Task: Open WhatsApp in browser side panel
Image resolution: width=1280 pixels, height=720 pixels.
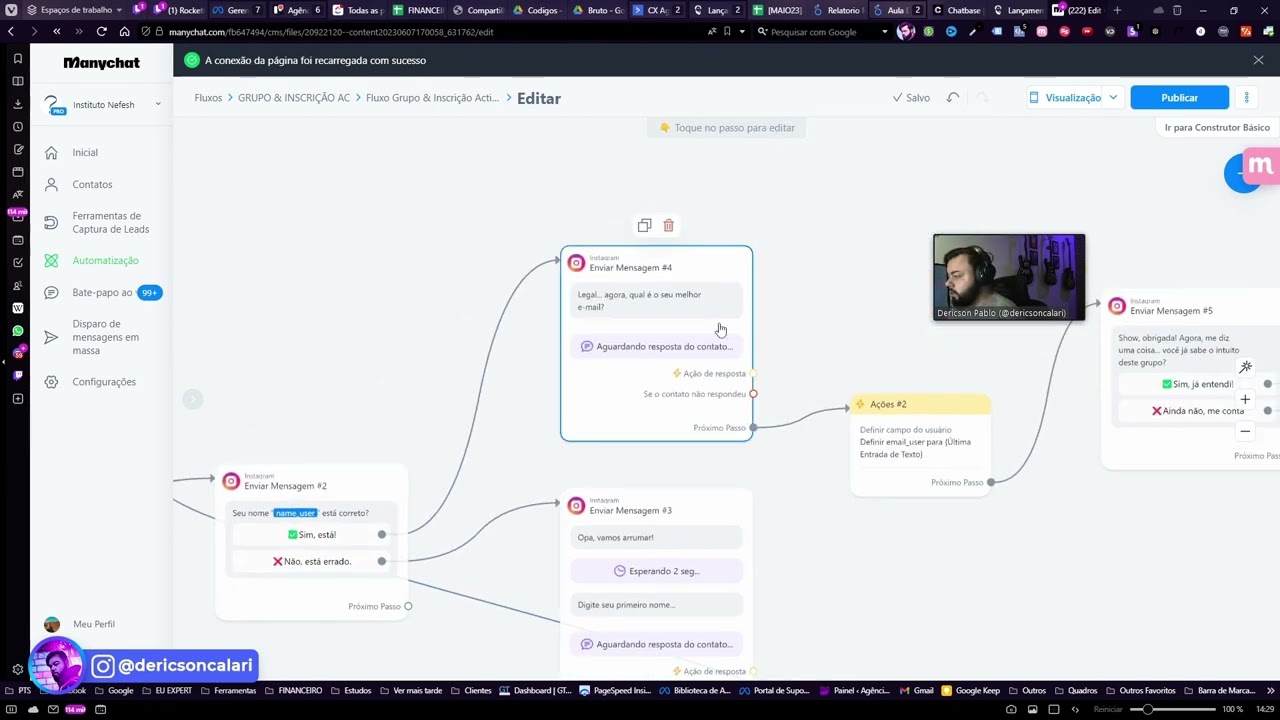Action: pyautogui.click(x=17, y=331)
